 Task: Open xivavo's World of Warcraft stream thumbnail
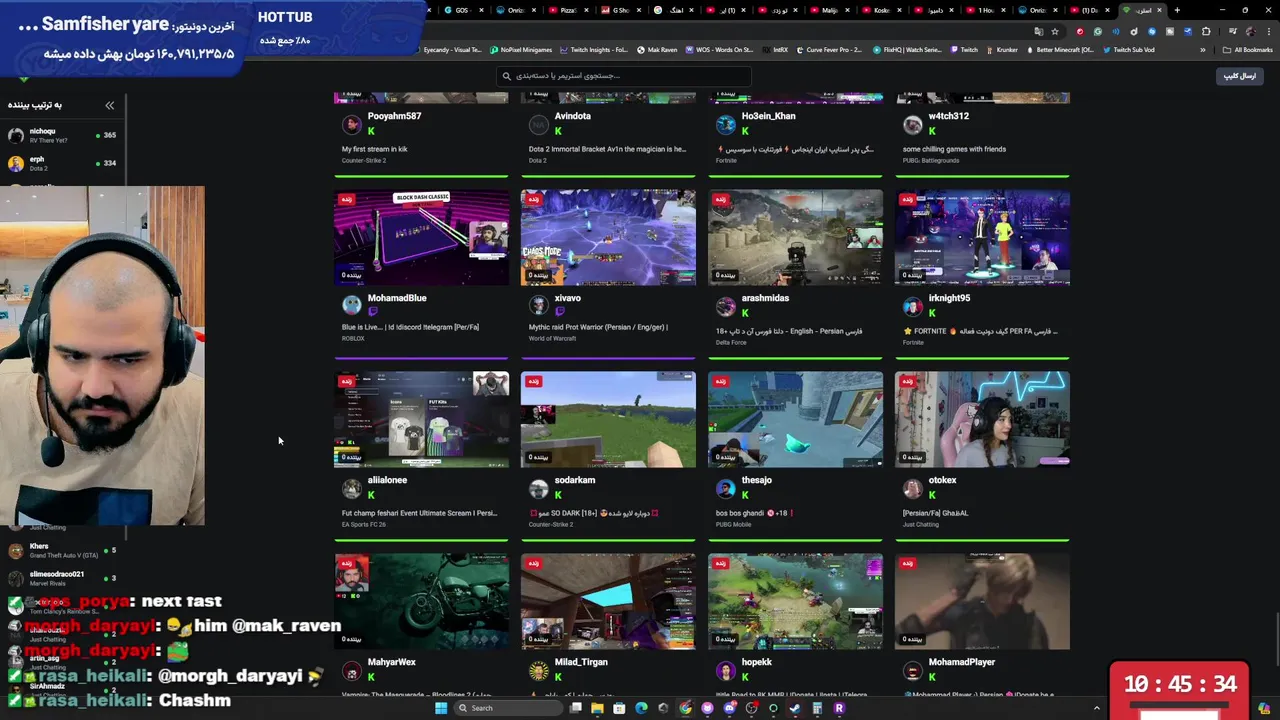[x=608, y=237]
